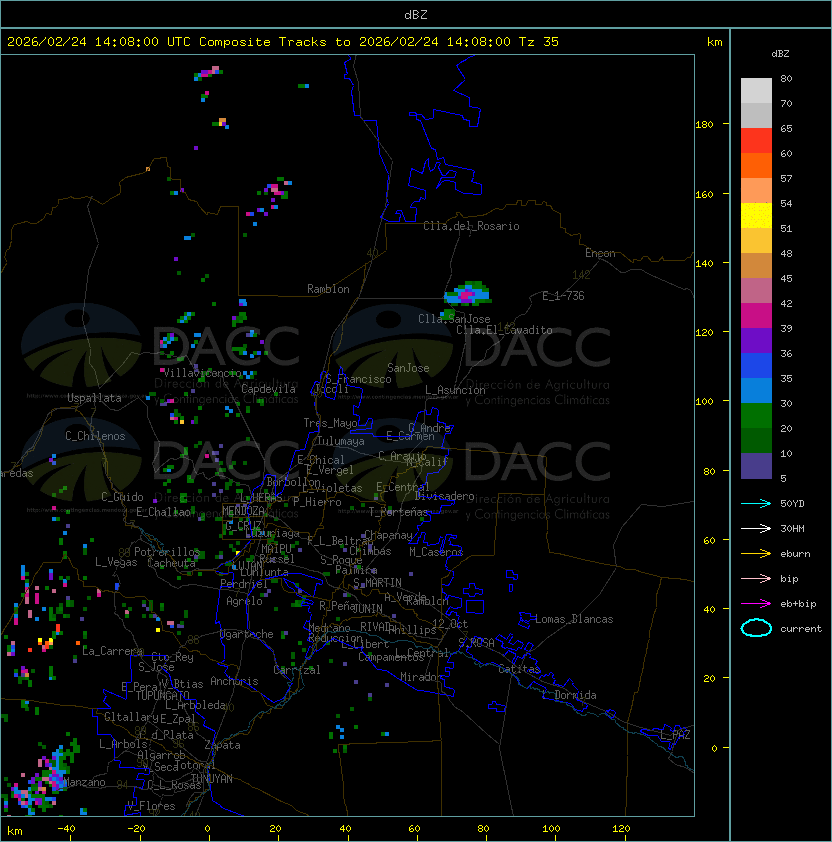The height and width of the screenshot is (842, 832).
Task: Select the magenta 39-42 dBZ swatch
Action: [756, 316]
